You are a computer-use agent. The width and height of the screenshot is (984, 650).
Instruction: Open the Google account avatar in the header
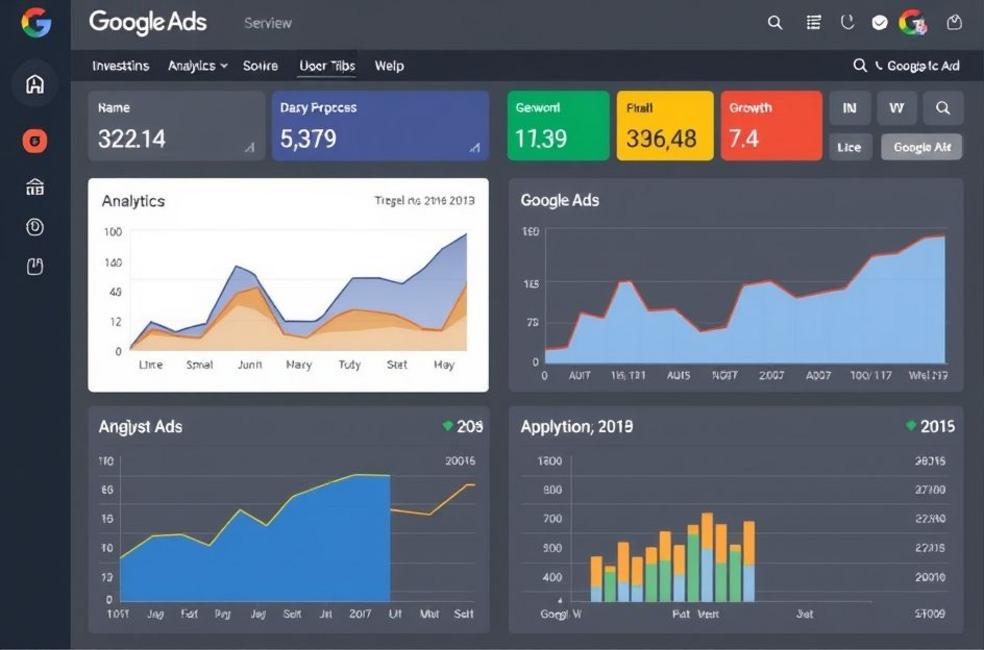(x=912, y=22)
